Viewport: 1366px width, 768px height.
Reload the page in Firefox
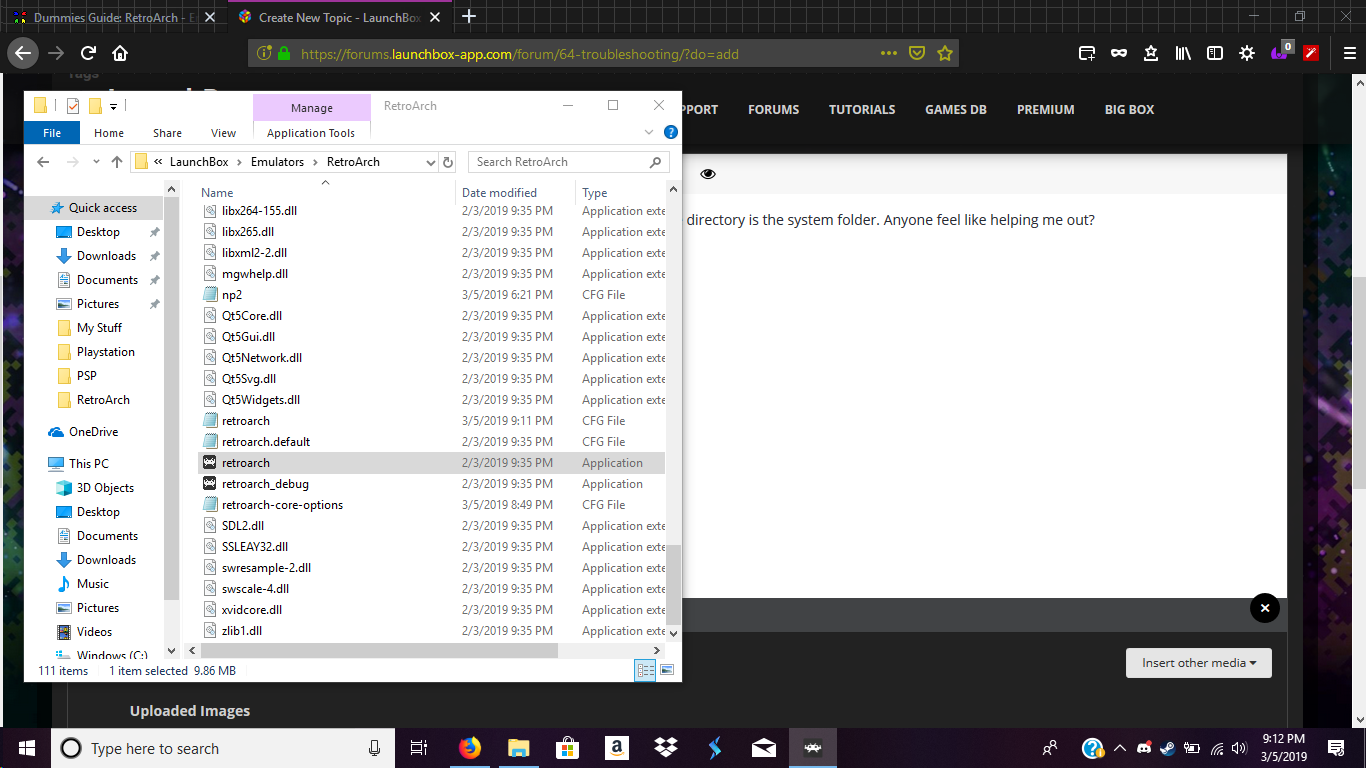point(88,53)
